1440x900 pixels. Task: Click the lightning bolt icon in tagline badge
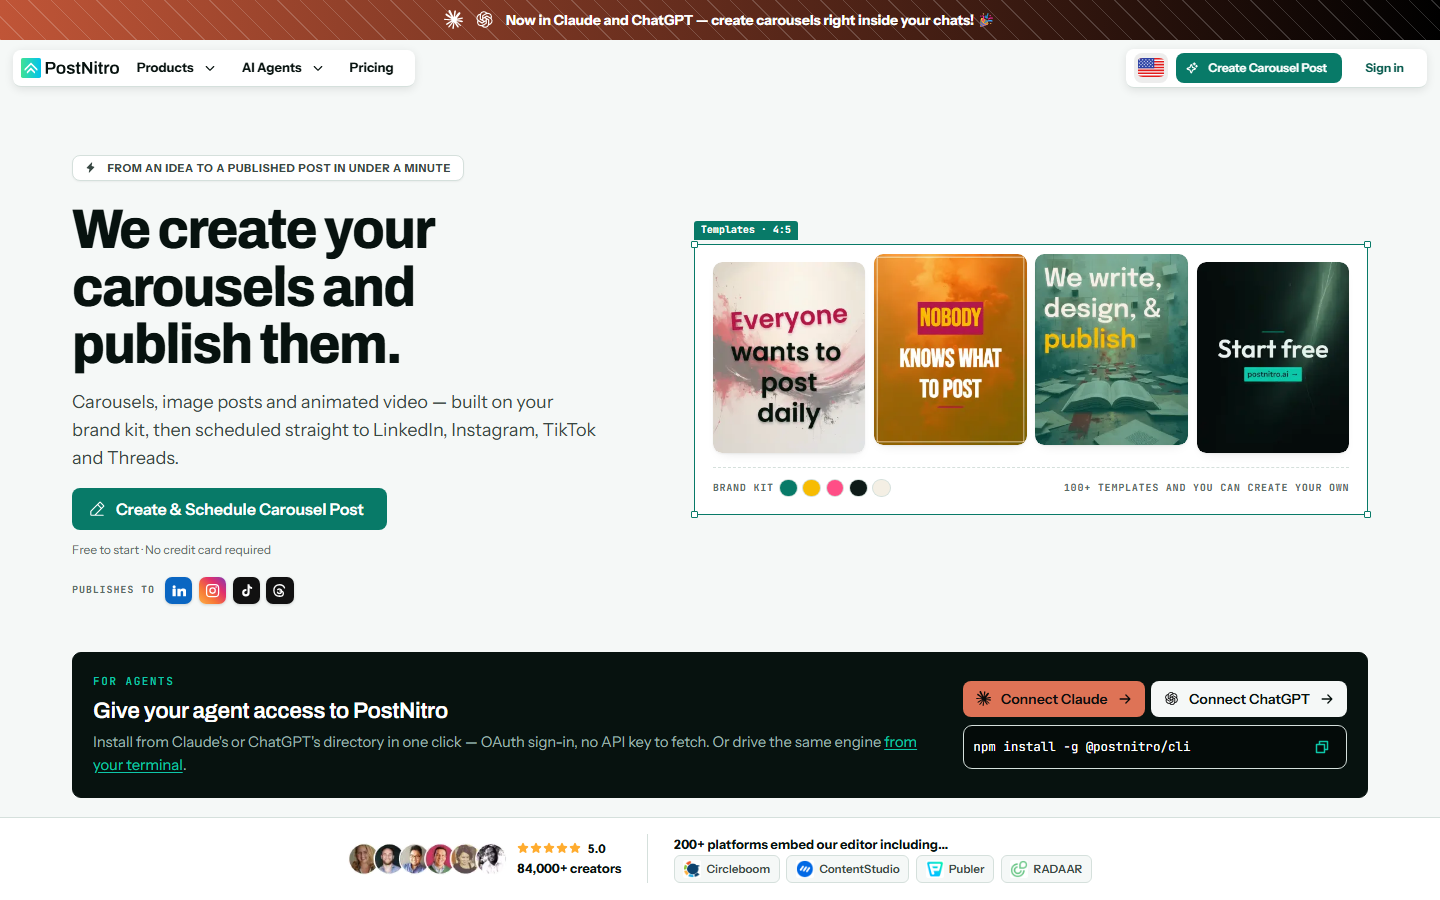pos(91,168)
